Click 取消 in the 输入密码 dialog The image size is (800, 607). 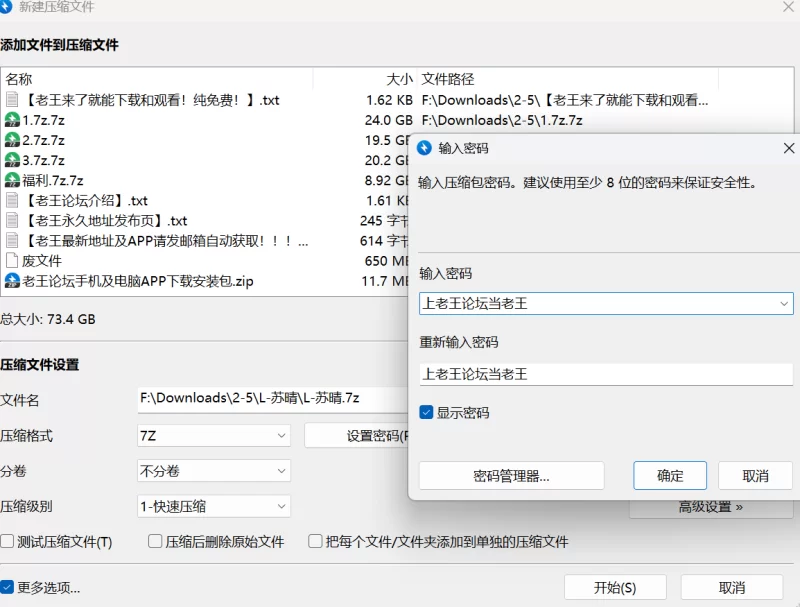(755, 475)
